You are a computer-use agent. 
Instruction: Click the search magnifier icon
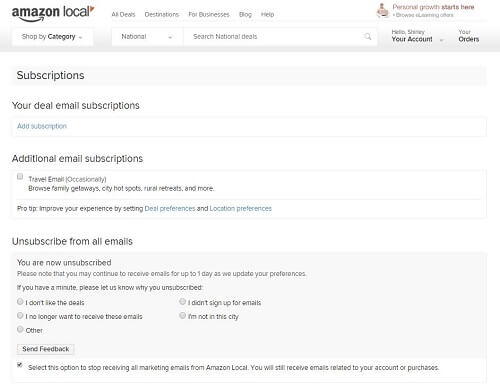(x=367, y=37)
